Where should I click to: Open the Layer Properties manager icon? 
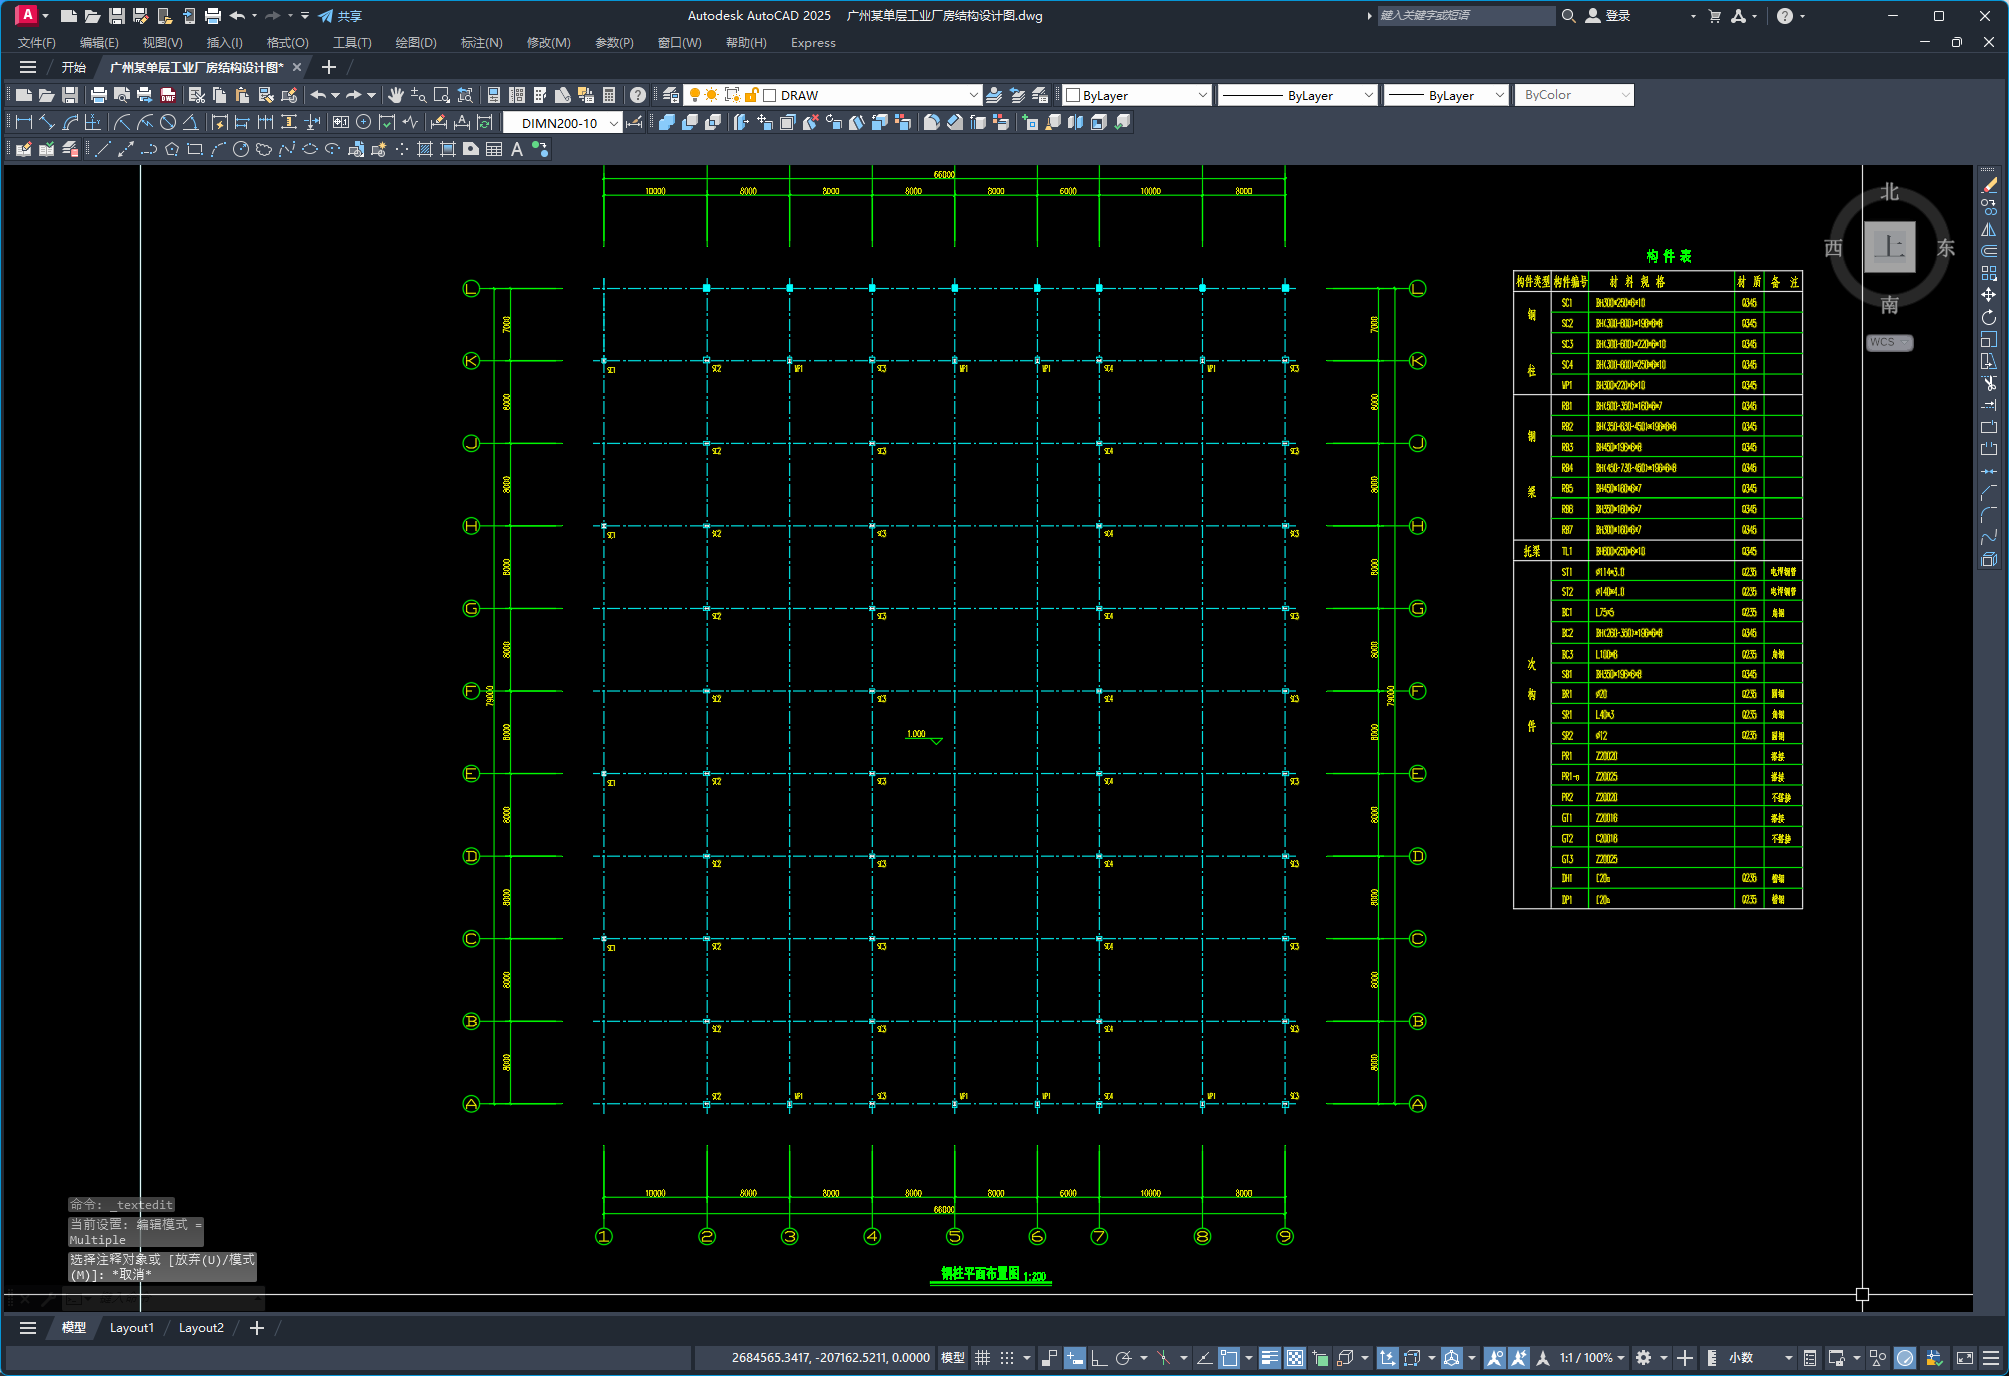(x=671, y=95)
